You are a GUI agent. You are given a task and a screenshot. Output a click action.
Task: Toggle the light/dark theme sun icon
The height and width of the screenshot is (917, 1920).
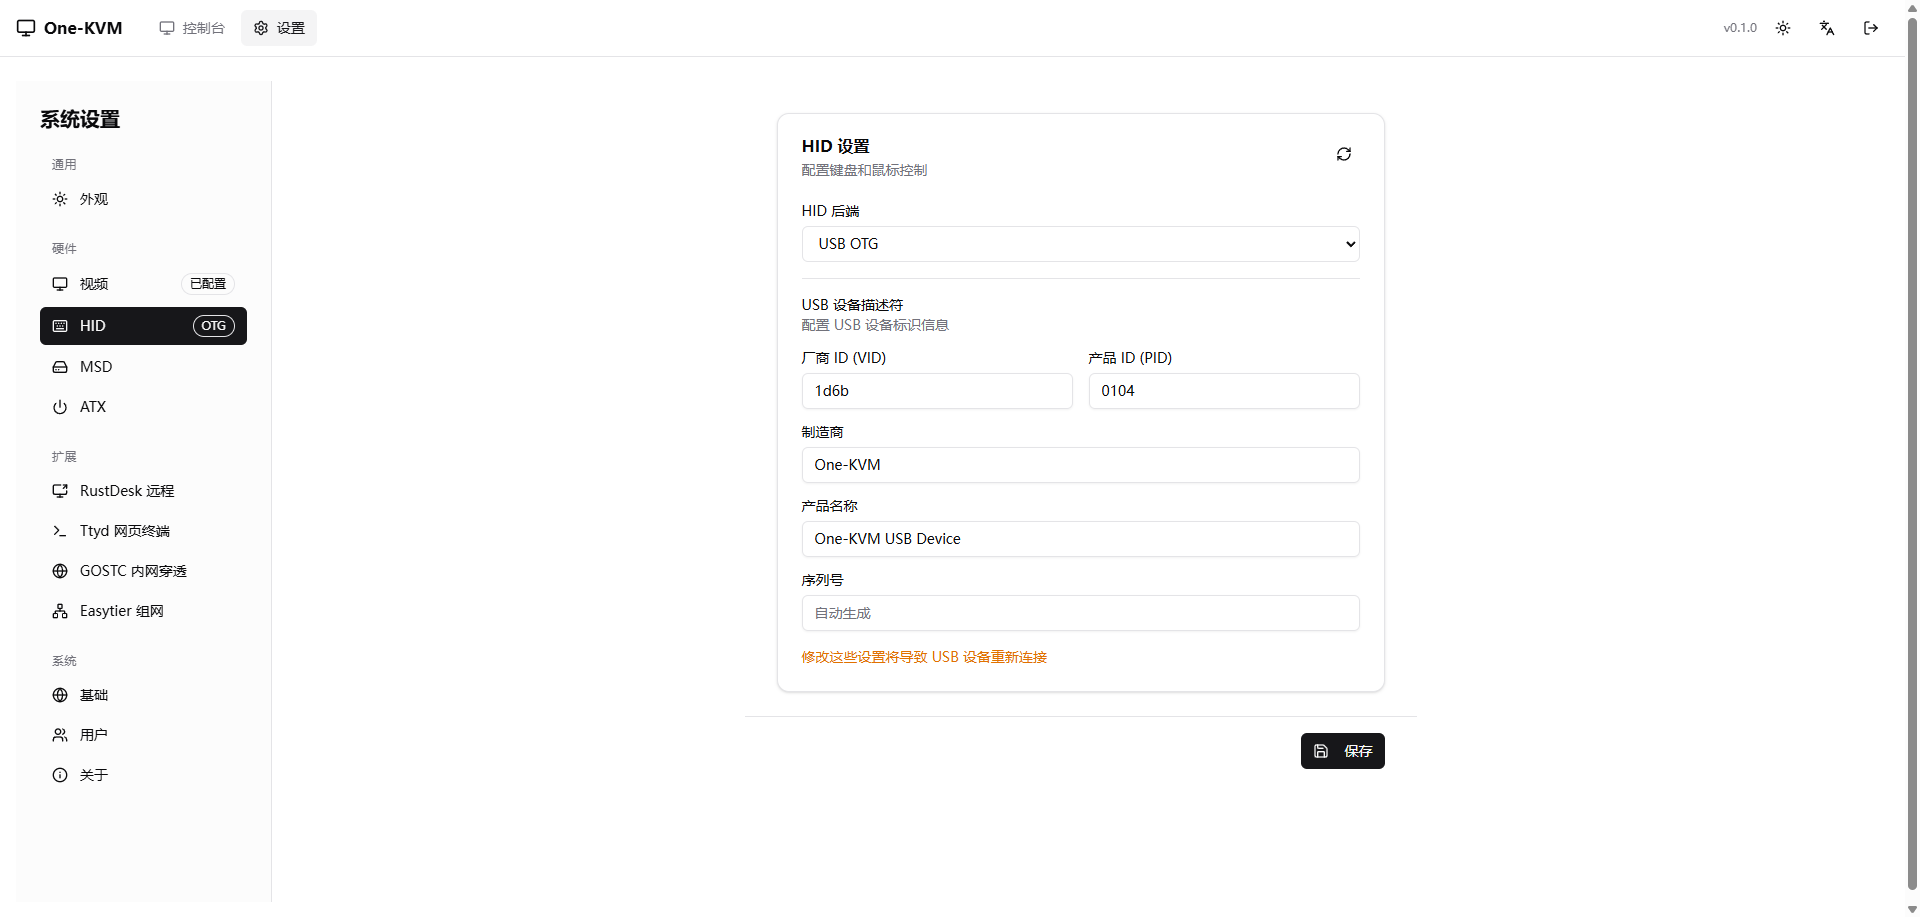pos(1782,28)
